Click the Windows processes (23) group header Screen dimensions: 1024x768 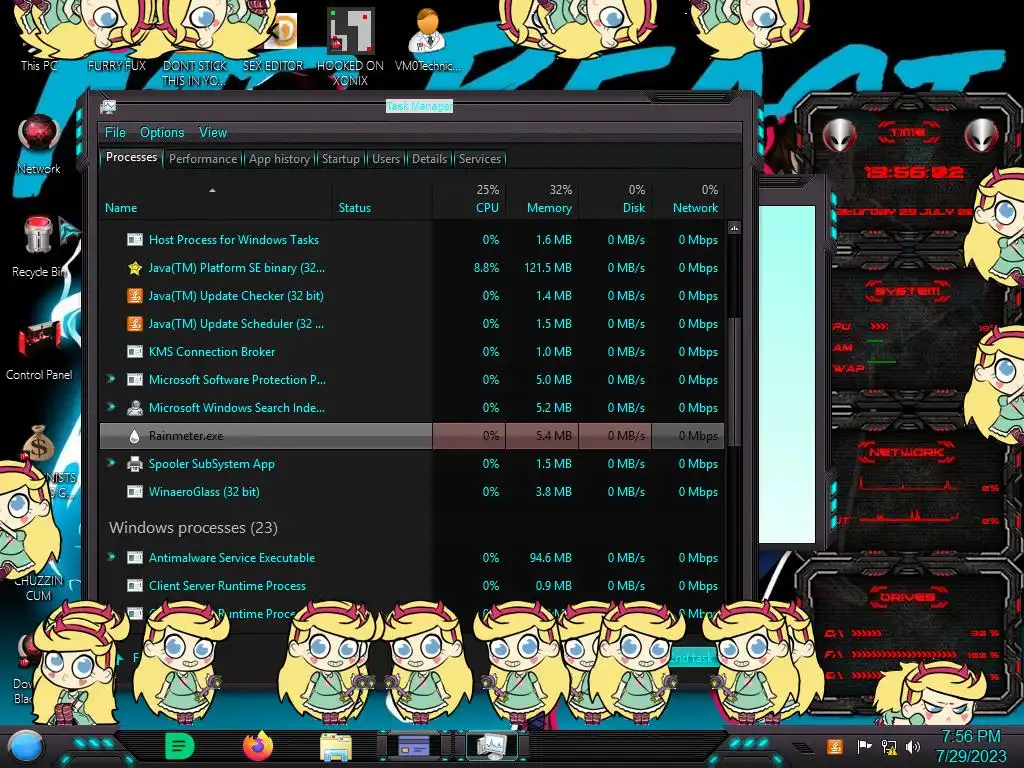tap(193, 528)
